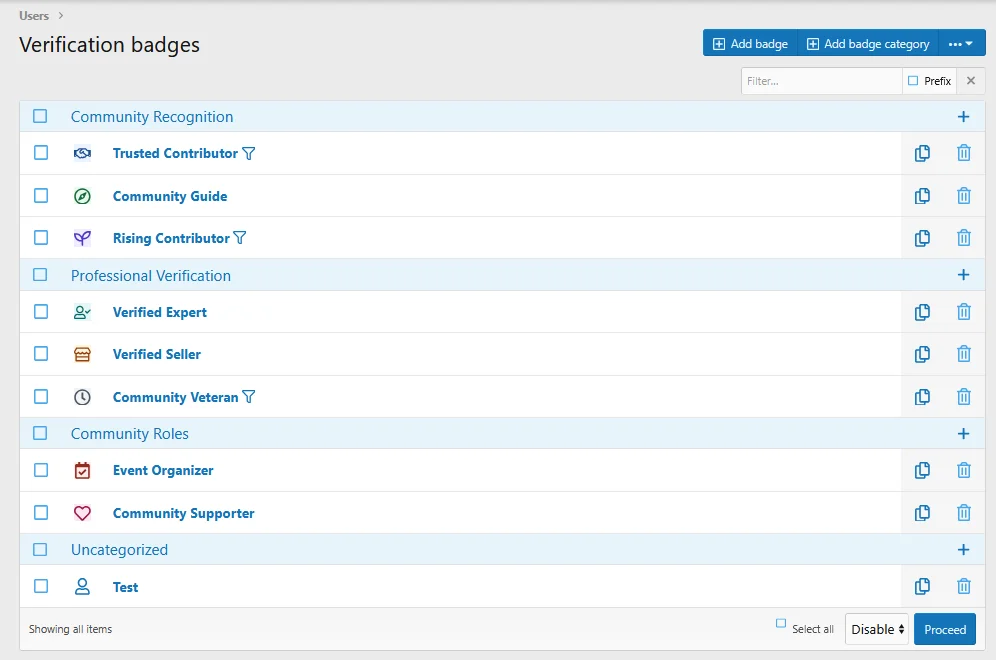Add badge to Community Recognition category

tap(963, 116)
